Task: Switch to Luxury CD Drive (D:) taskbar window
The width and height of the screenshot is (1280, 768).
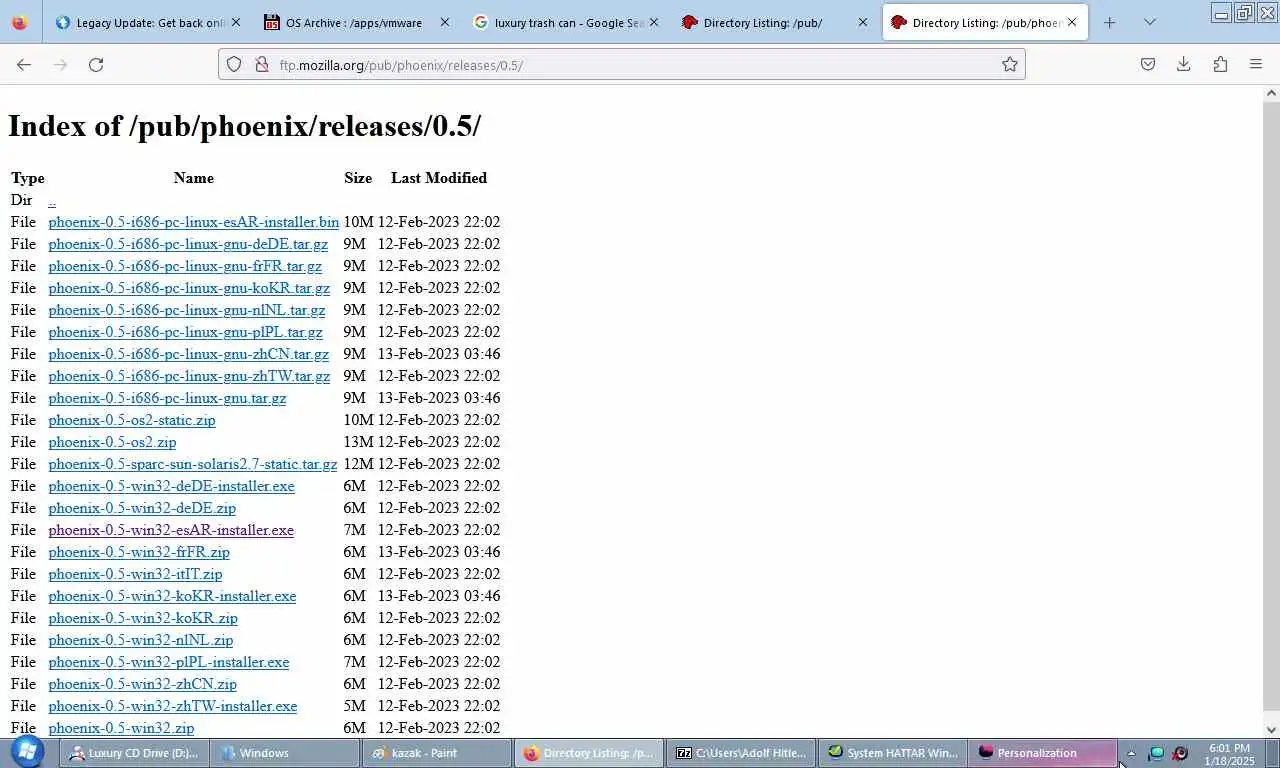Action: 134,753
